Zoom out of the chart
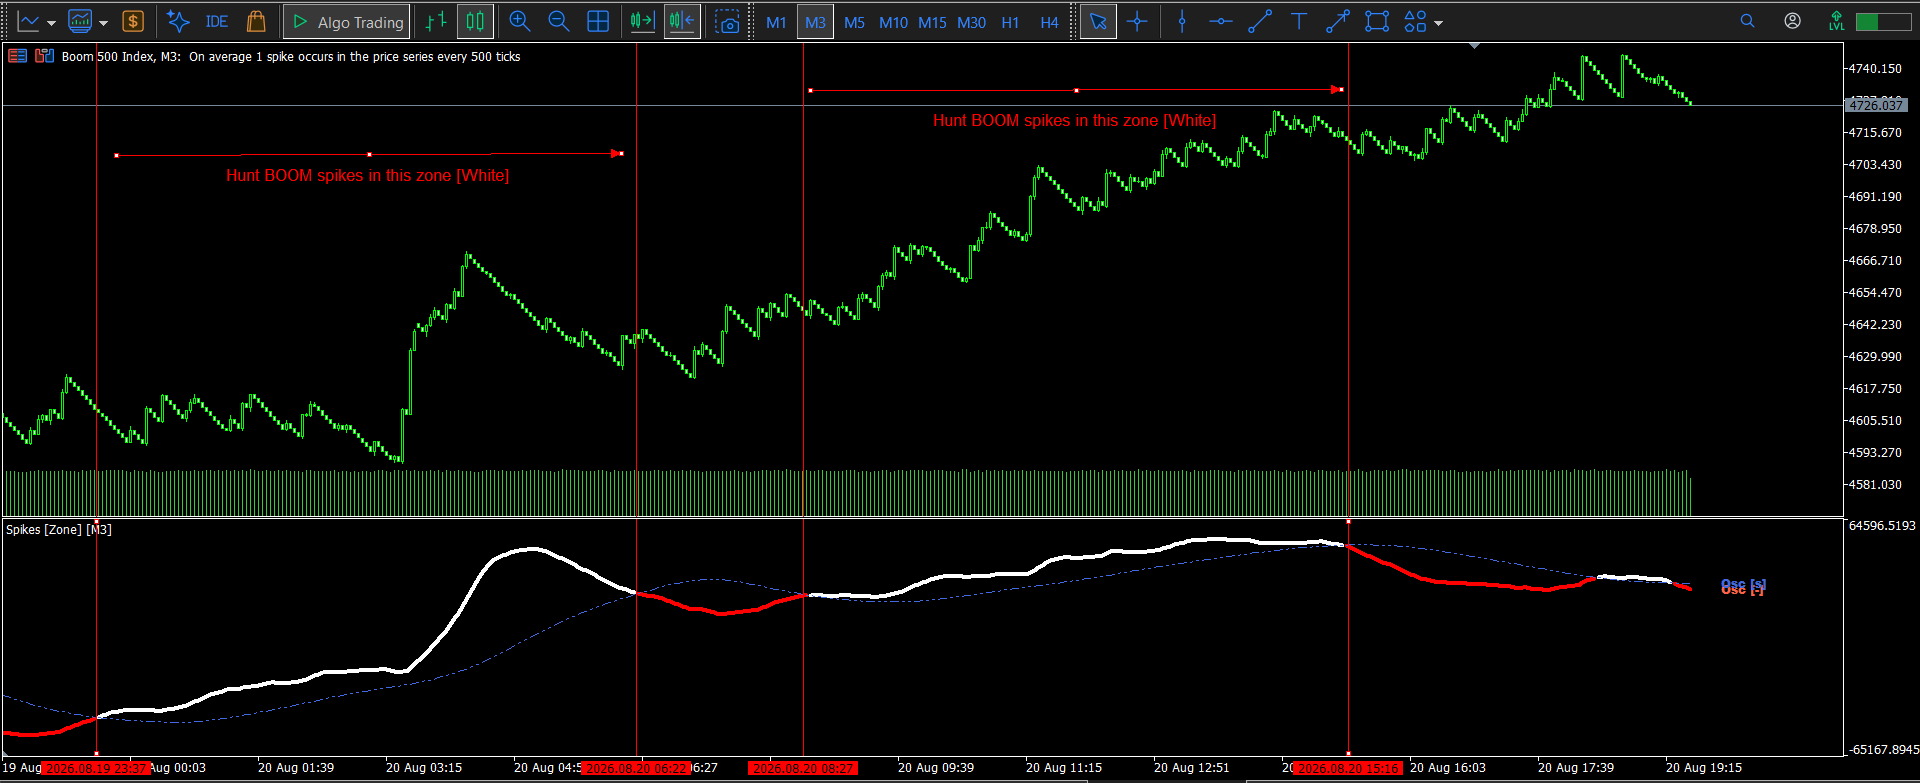 [x=559, y=21]
